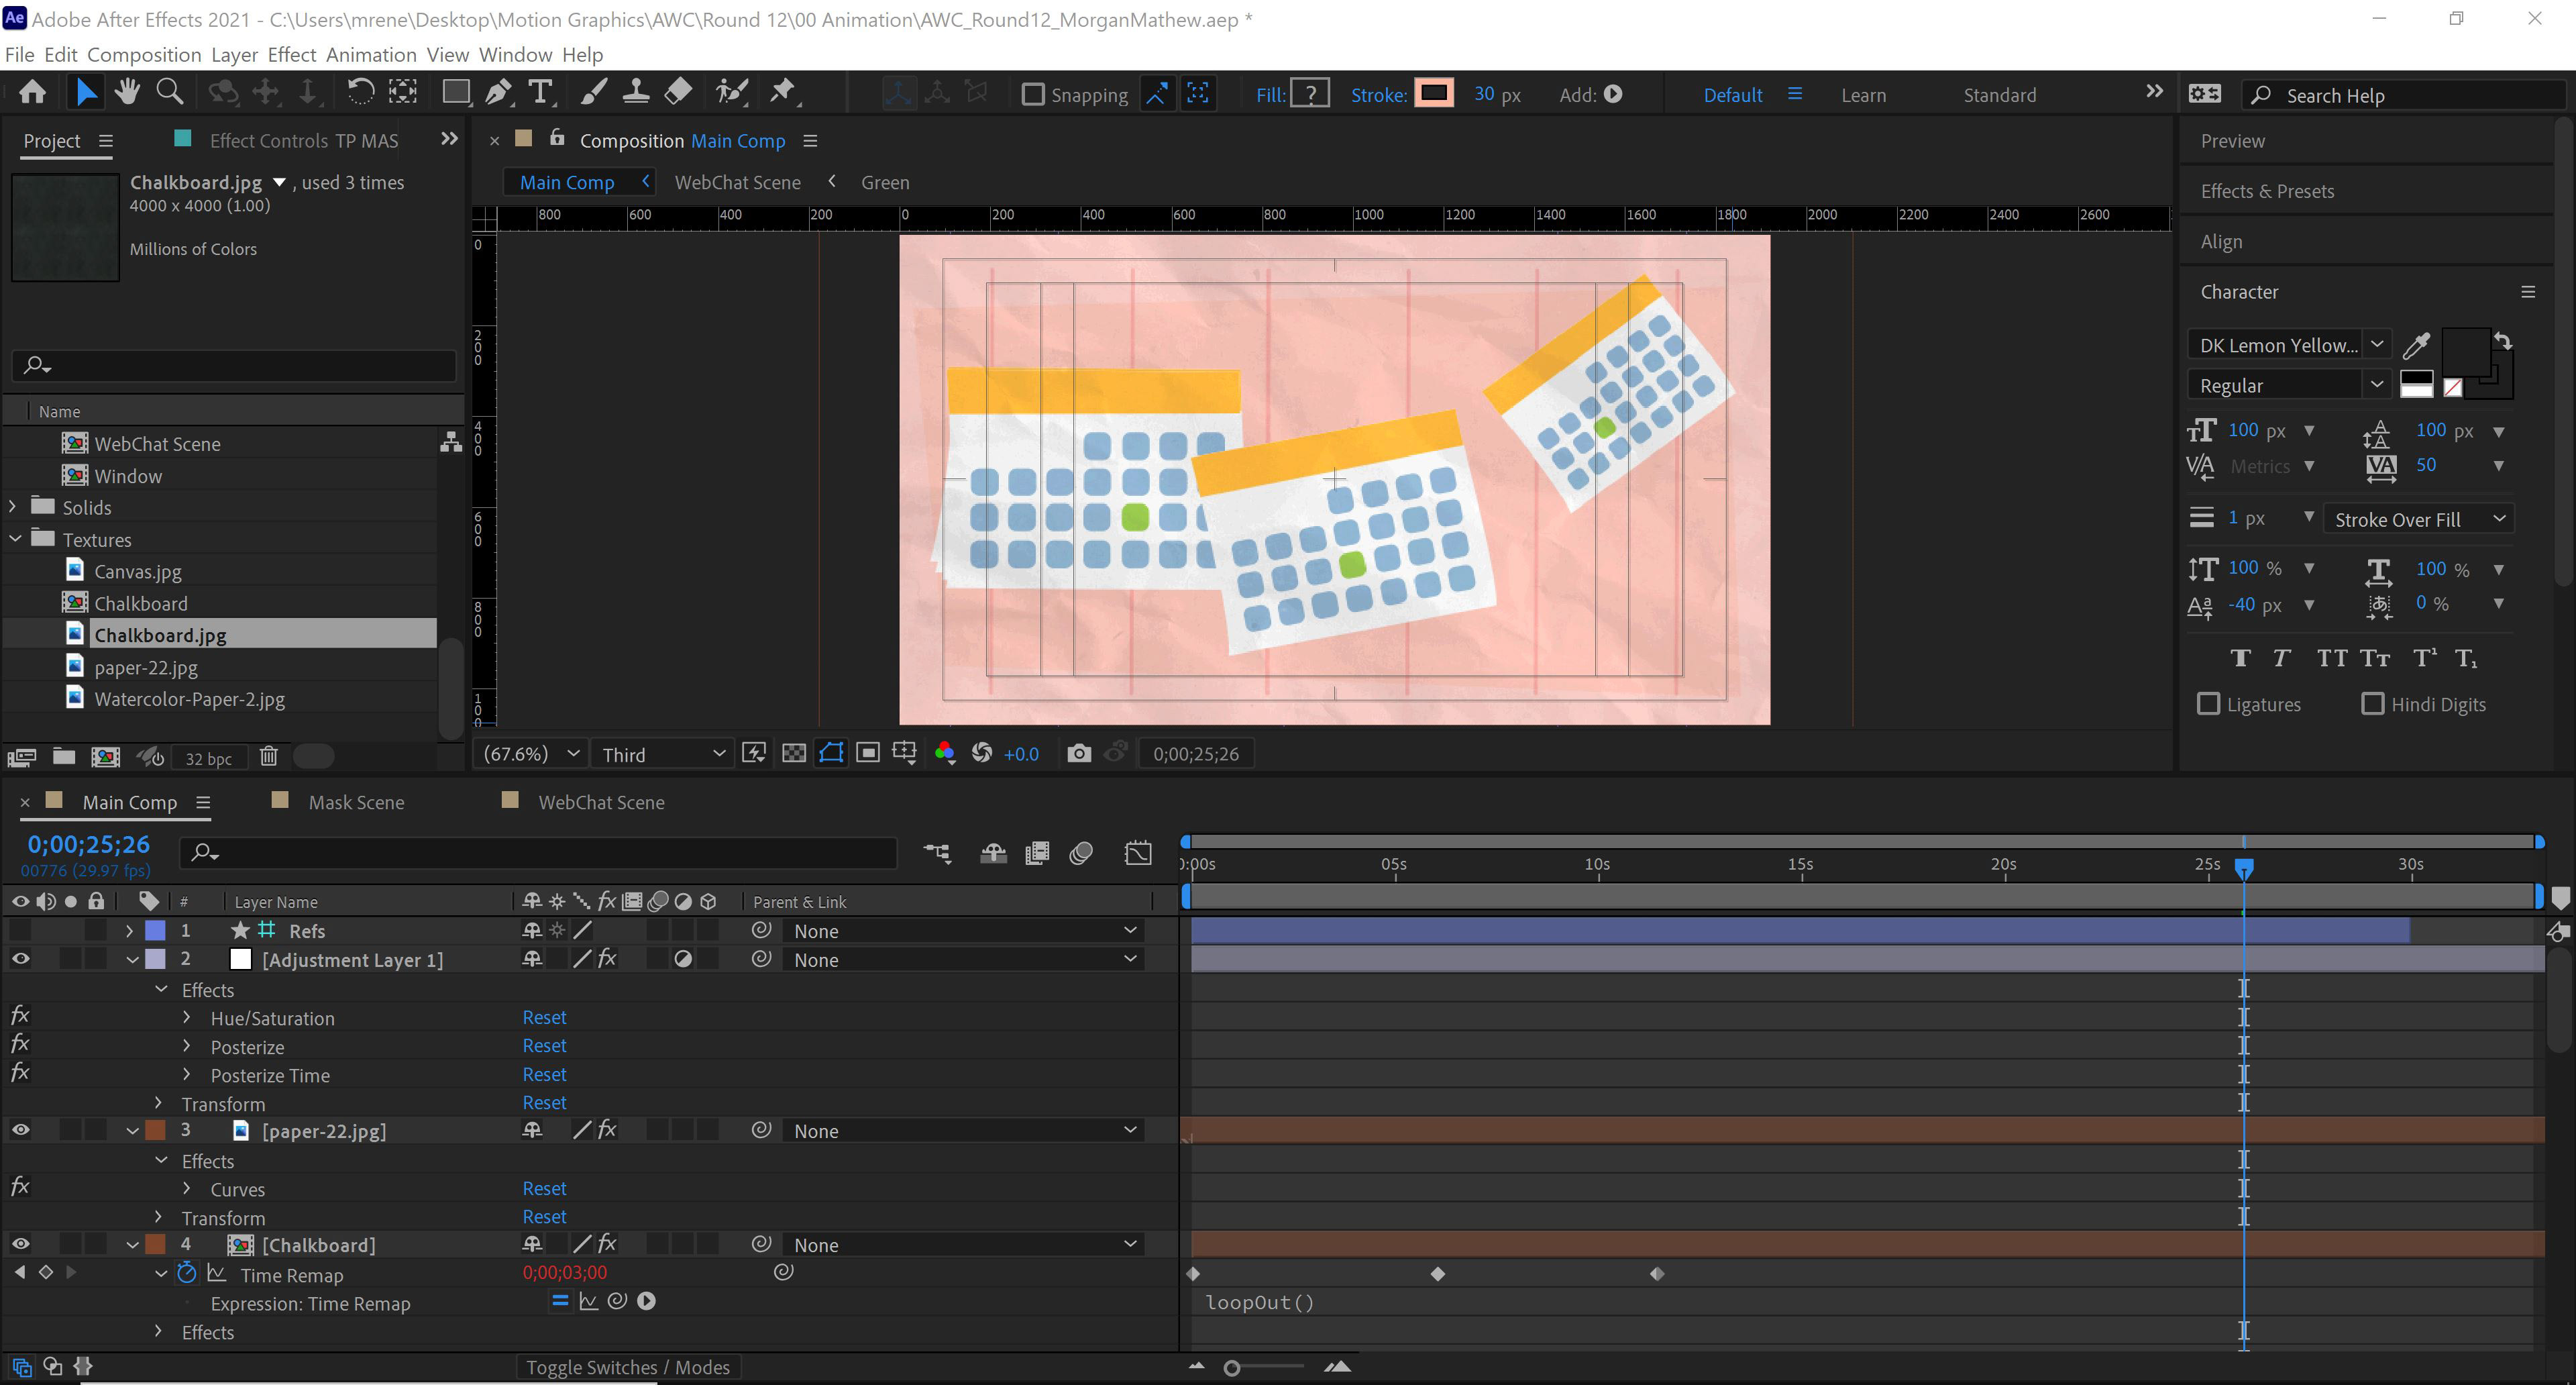Switch to the Mask Scene timeline tab
This screenshot has width=2576, height=1385.
pos(356,802)
